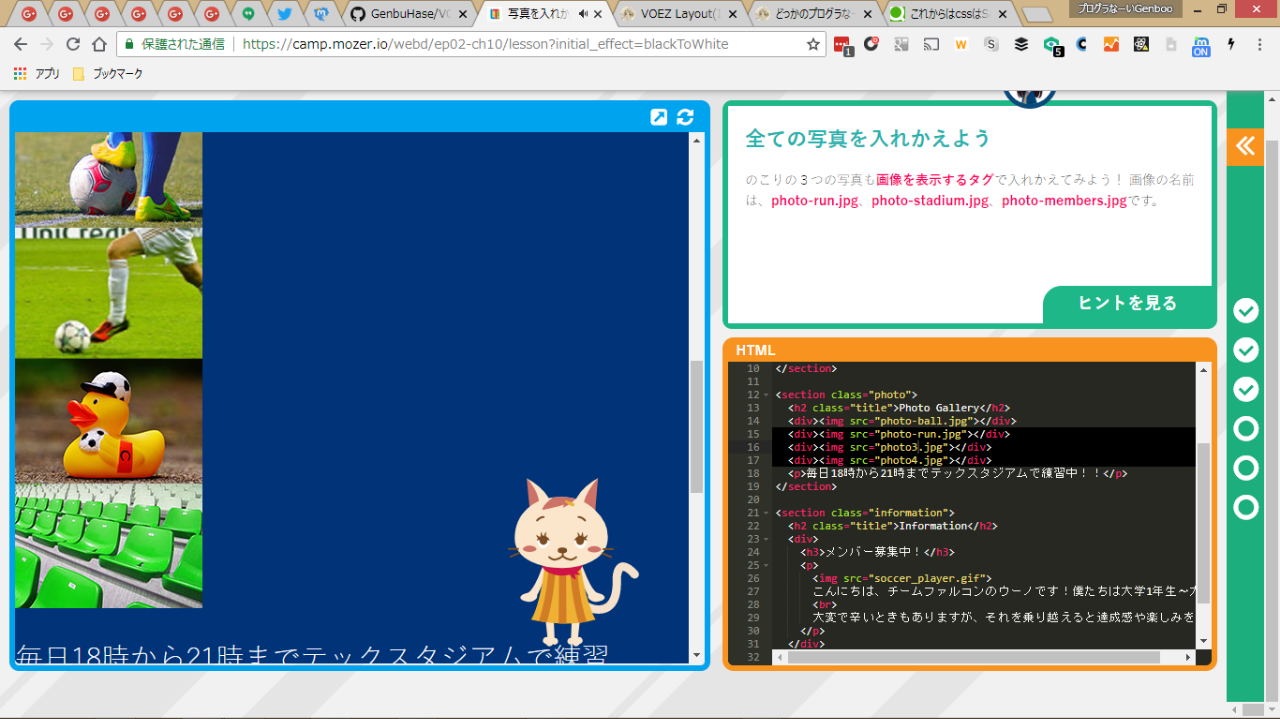
Task: Fold the information section at line 21
Action: pyautogui.click(x=766, y=513)
